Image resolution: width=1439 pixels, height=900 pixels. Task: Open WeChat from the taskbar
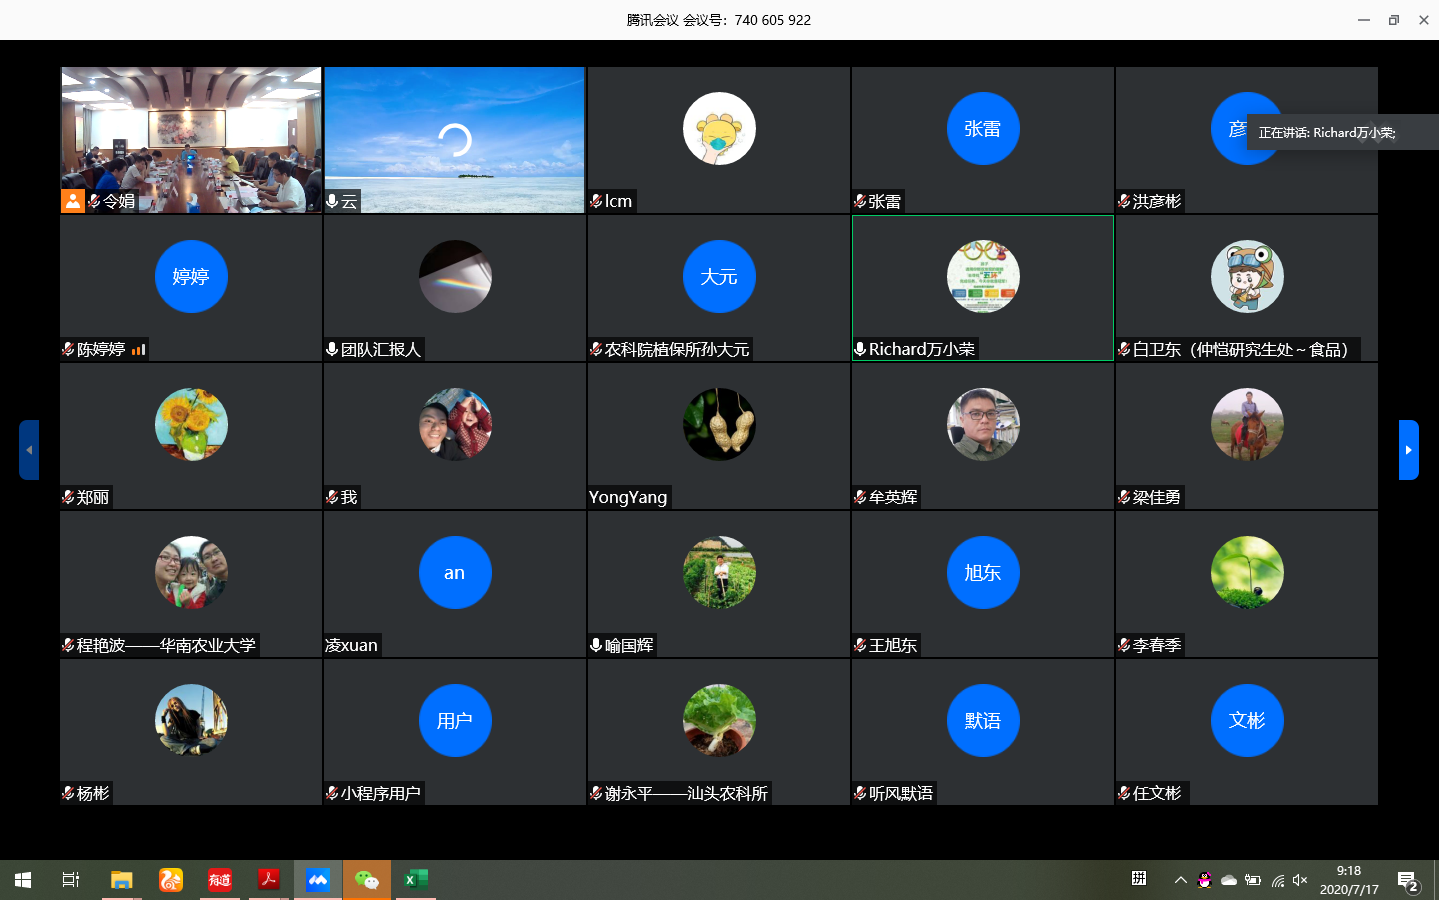(x=367, y=880)
